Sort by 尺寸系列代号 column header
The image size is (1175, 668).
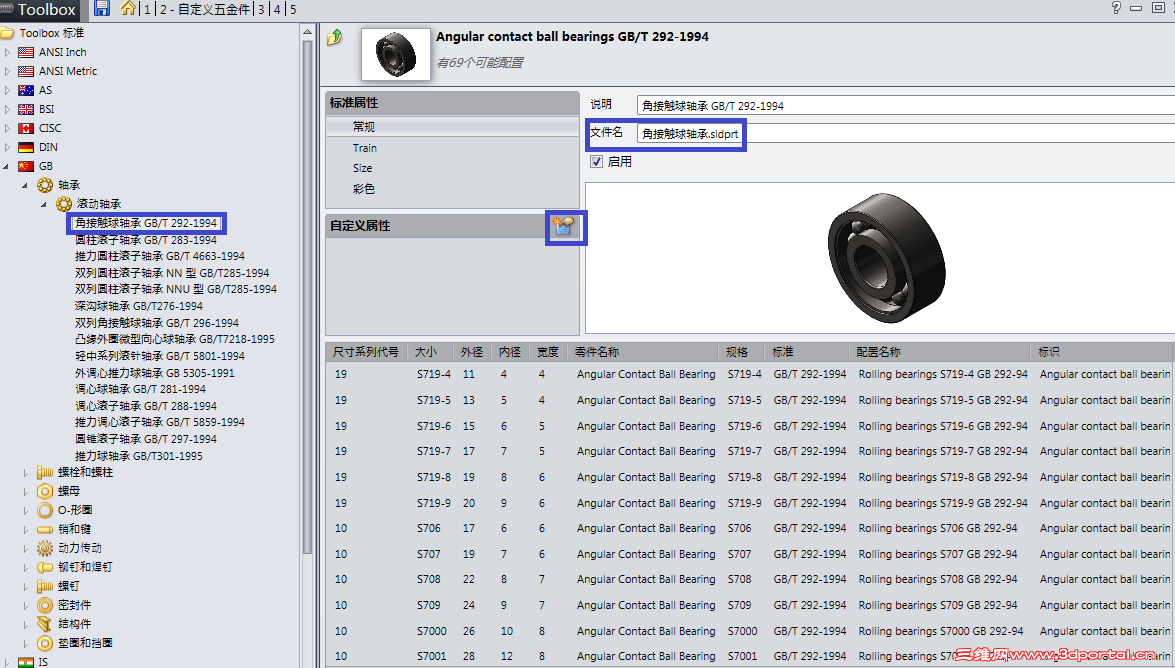pos(366,352)
